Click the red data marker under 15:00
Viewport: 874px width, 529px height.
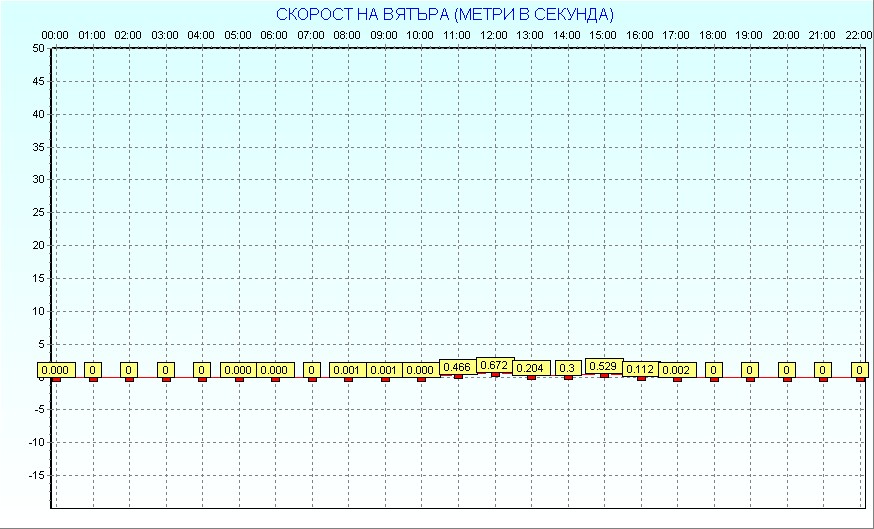pos(604,375)
